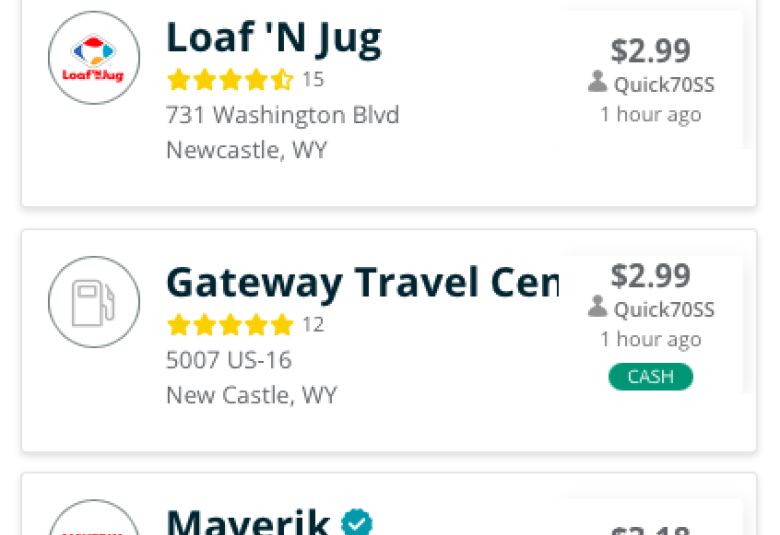Viewport: 780px width, 535px height.
Task: Click the 731 Washington Blvd address
Action: [x=283, y=115]
